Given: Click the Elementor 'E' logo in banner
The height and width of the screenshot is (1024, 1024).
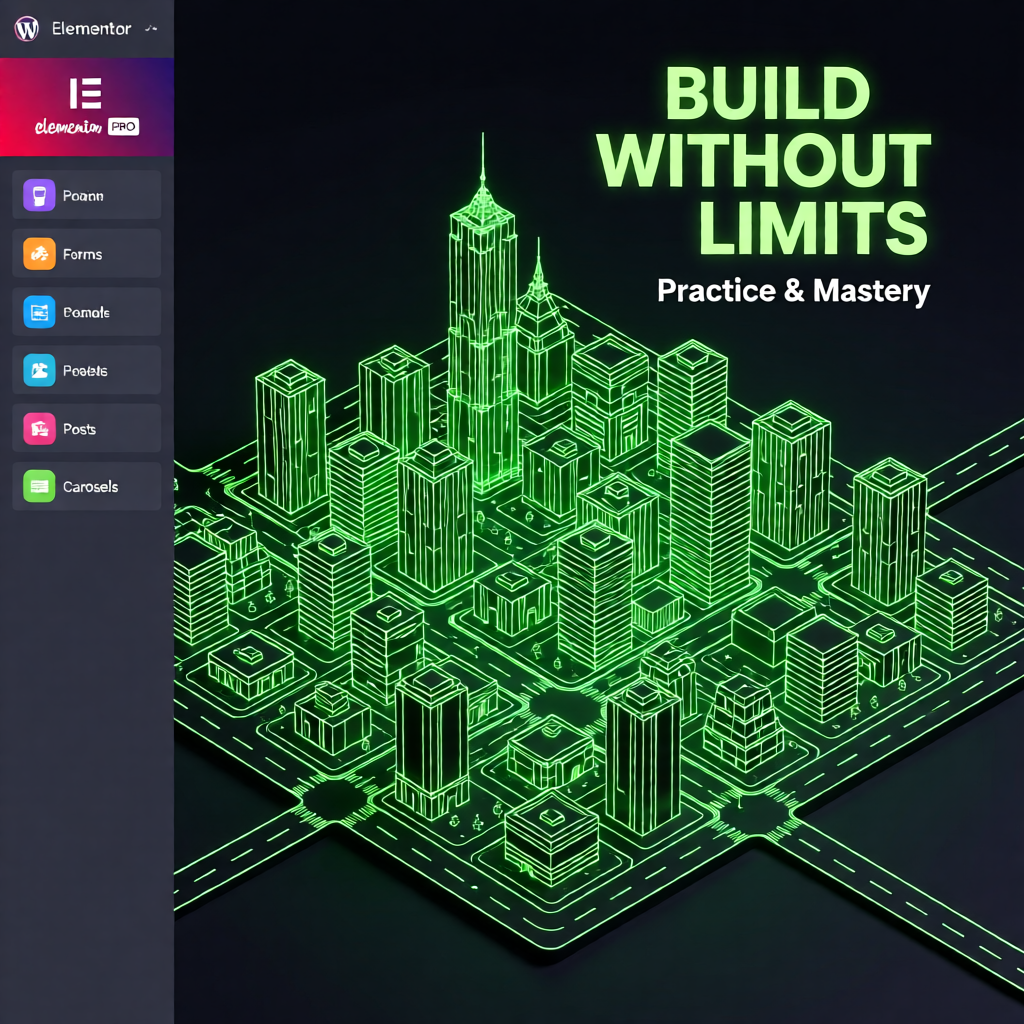Looking at the screenshot, I should (86, 94).
